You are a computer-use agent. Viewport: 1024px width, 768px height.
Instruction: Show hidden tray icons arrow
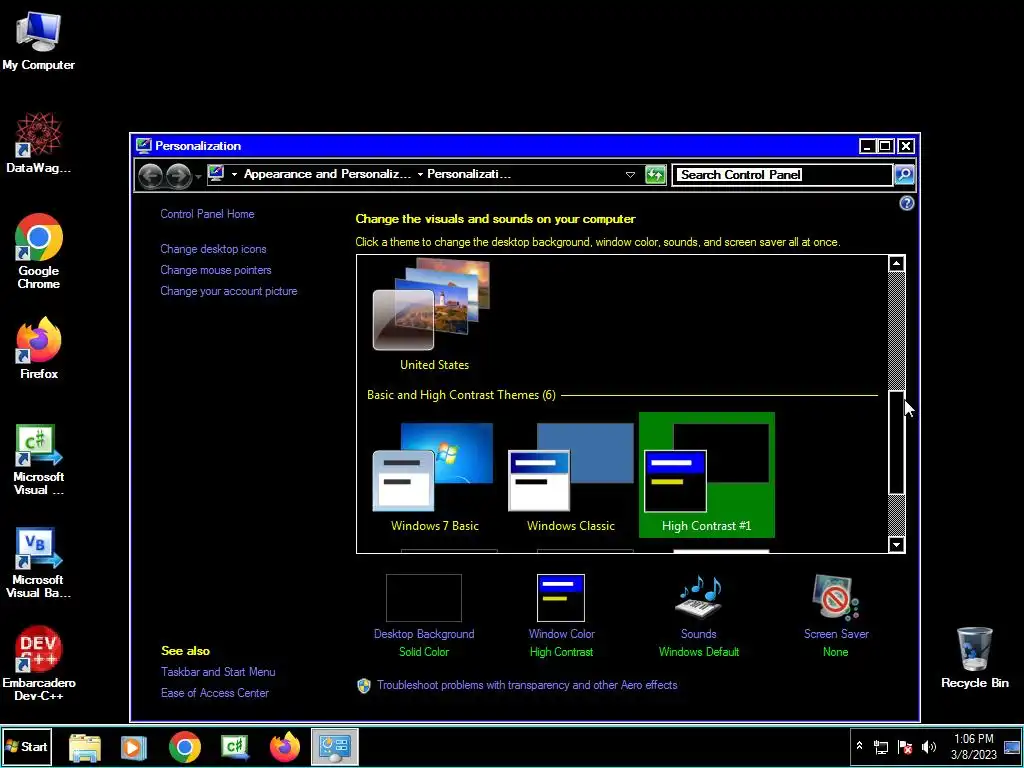pyautogui.click(x=859, y=746)
